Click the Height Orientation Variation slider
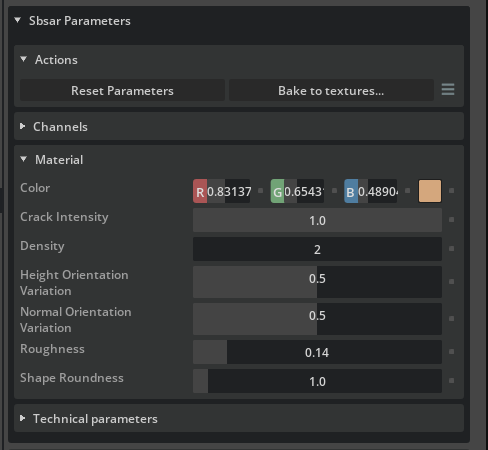 point(317,282)
